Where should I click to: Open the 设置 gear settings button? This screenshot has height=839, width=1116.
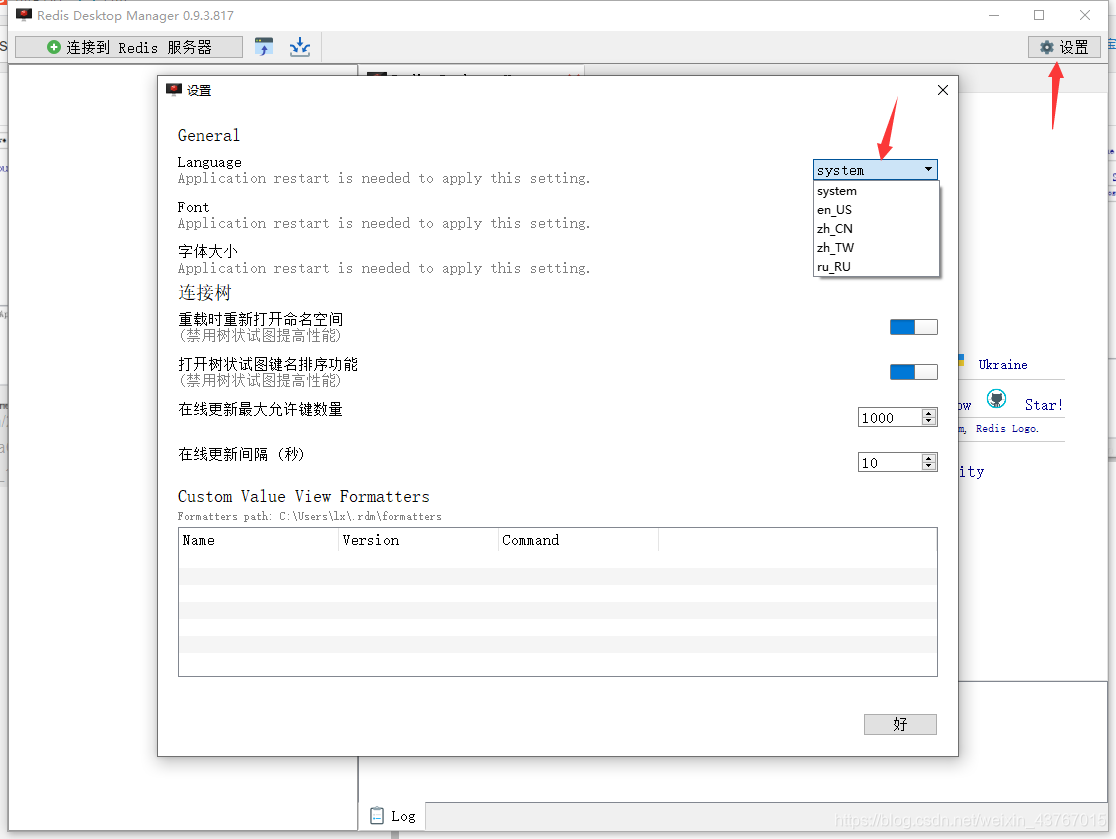1064,47
